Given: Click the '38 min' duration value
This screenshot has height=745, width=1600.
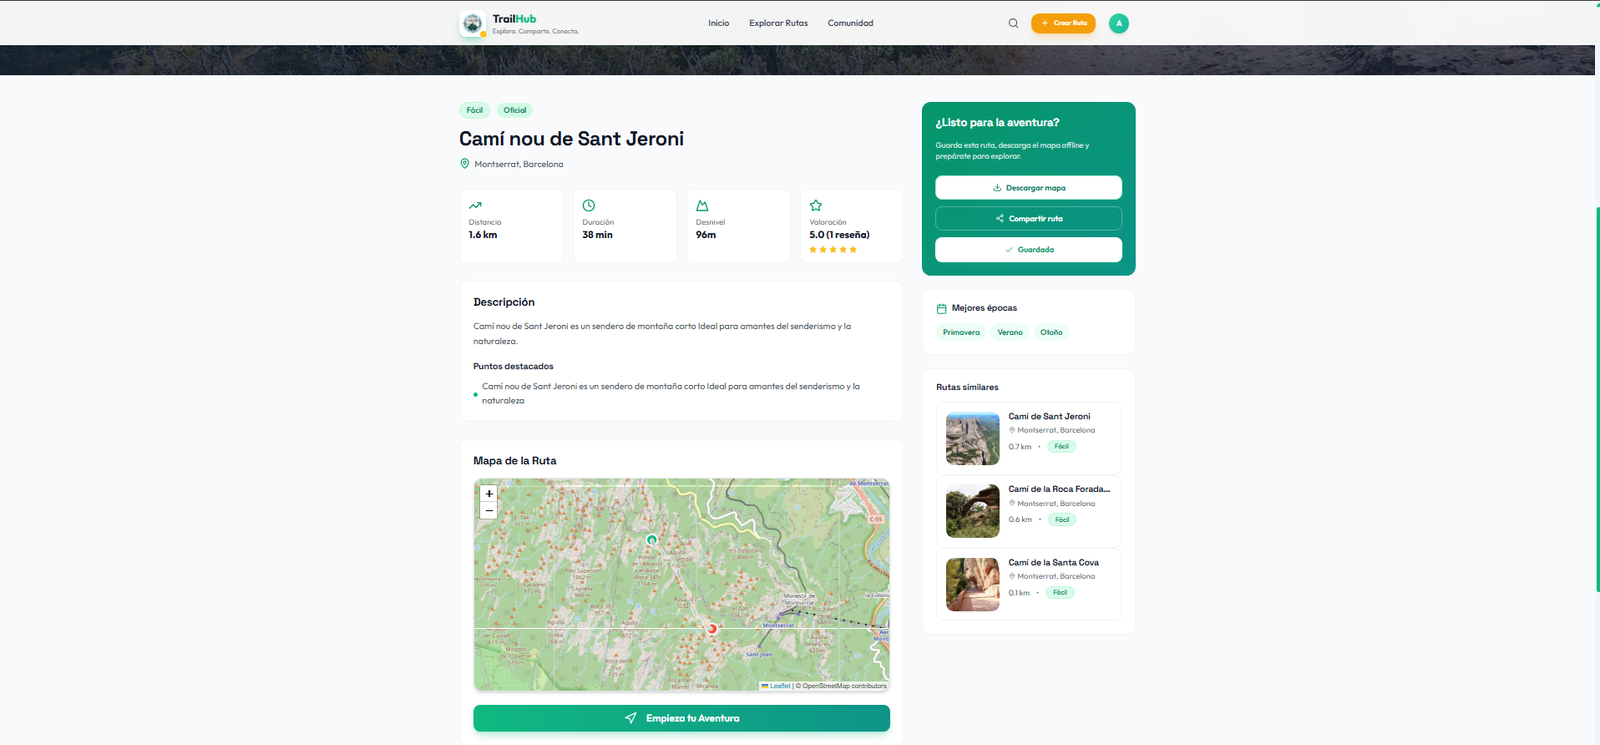Looking at the screenshot, I should [x=597, y=235].
